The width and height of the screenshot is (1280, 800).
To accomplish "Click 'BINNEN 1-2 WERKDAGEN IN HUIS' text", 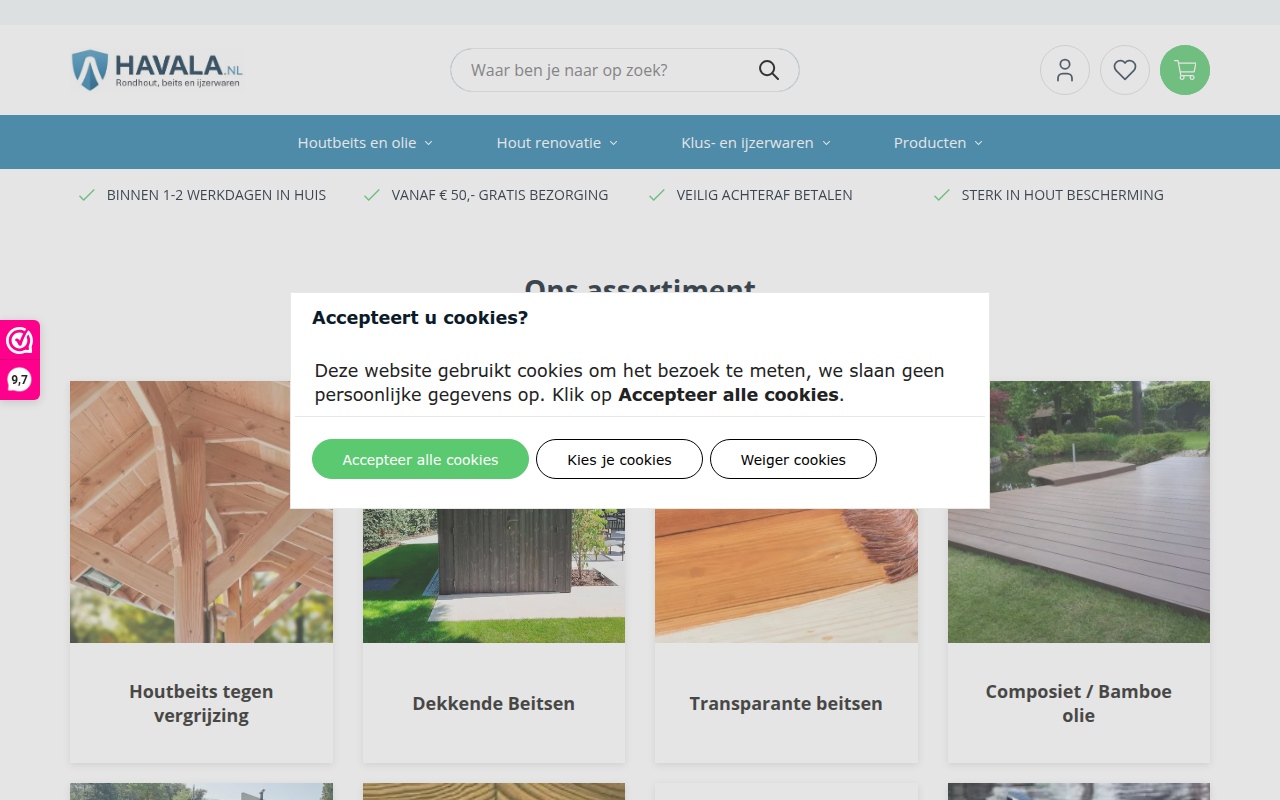I will [x=216, y=195].
